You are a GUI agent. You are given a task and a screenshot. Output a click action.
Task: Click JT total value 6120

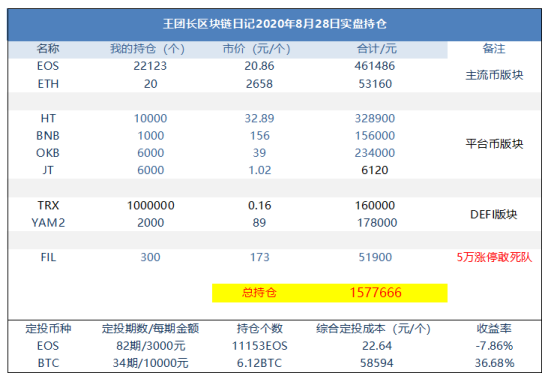coord(375,170)
